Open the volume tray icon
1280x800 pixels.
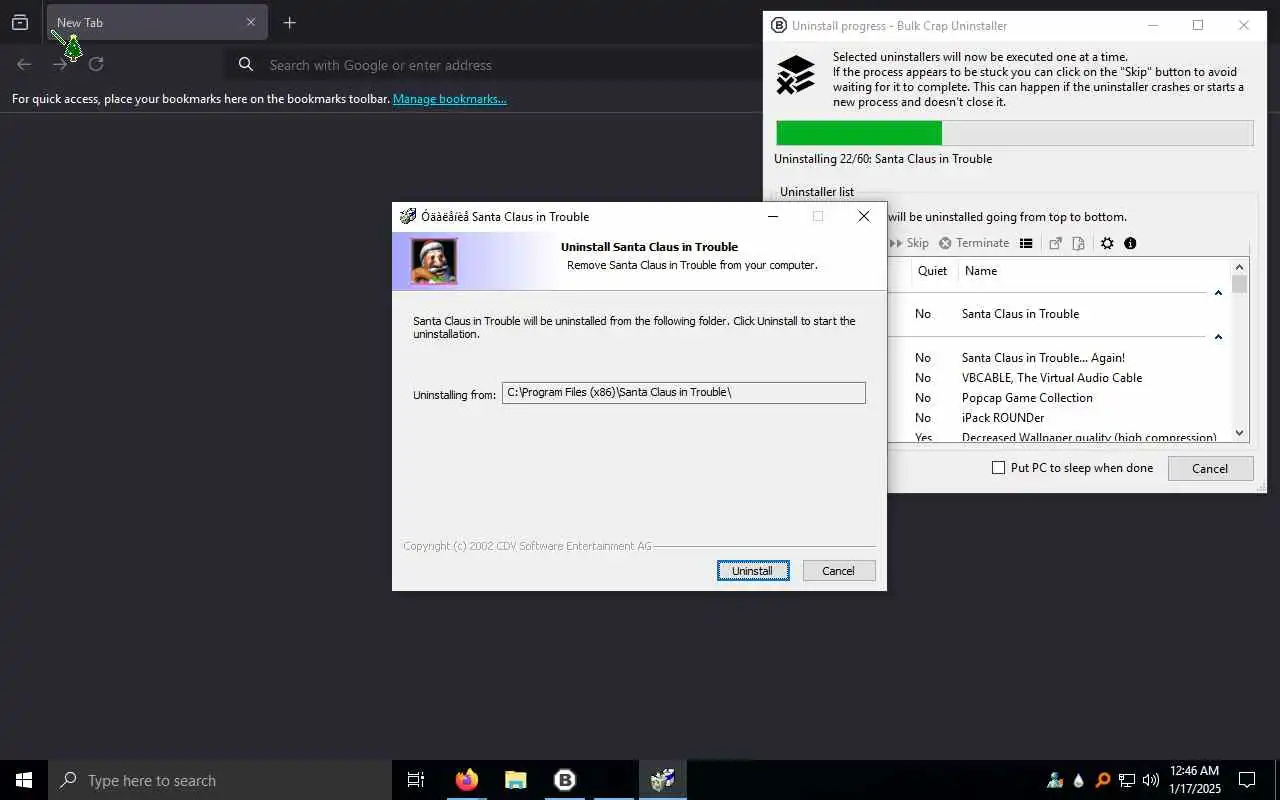coord(1150,780)
